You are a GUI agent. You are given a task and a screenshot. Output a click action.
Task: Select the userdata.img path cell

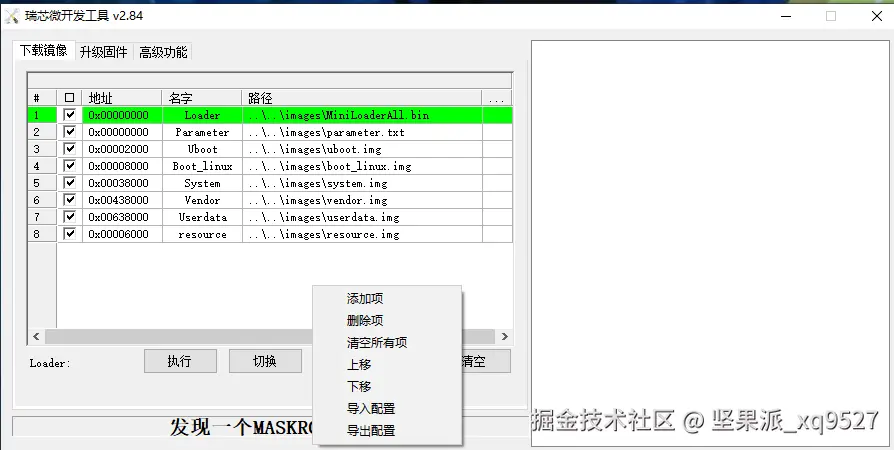[x=362, y=217]
